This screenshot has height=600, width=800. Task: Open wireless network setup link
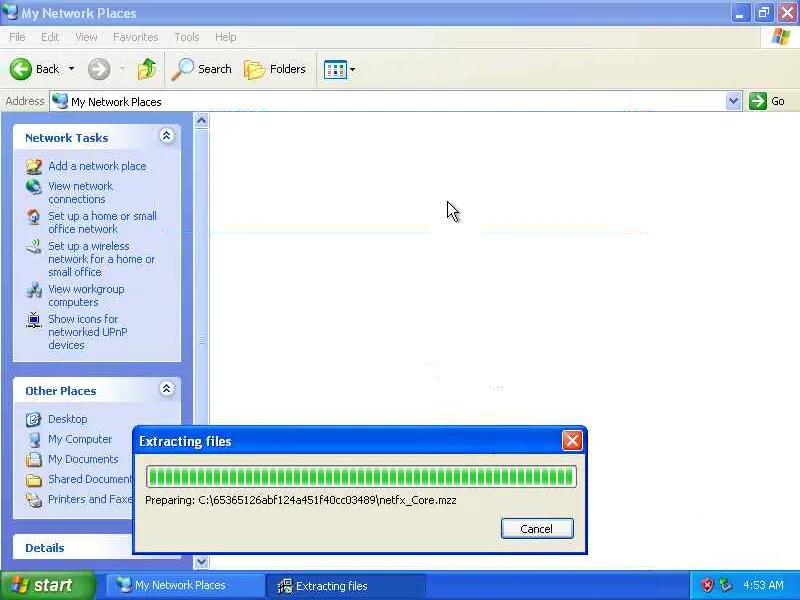pyautogui.click(x=101, y=259)
